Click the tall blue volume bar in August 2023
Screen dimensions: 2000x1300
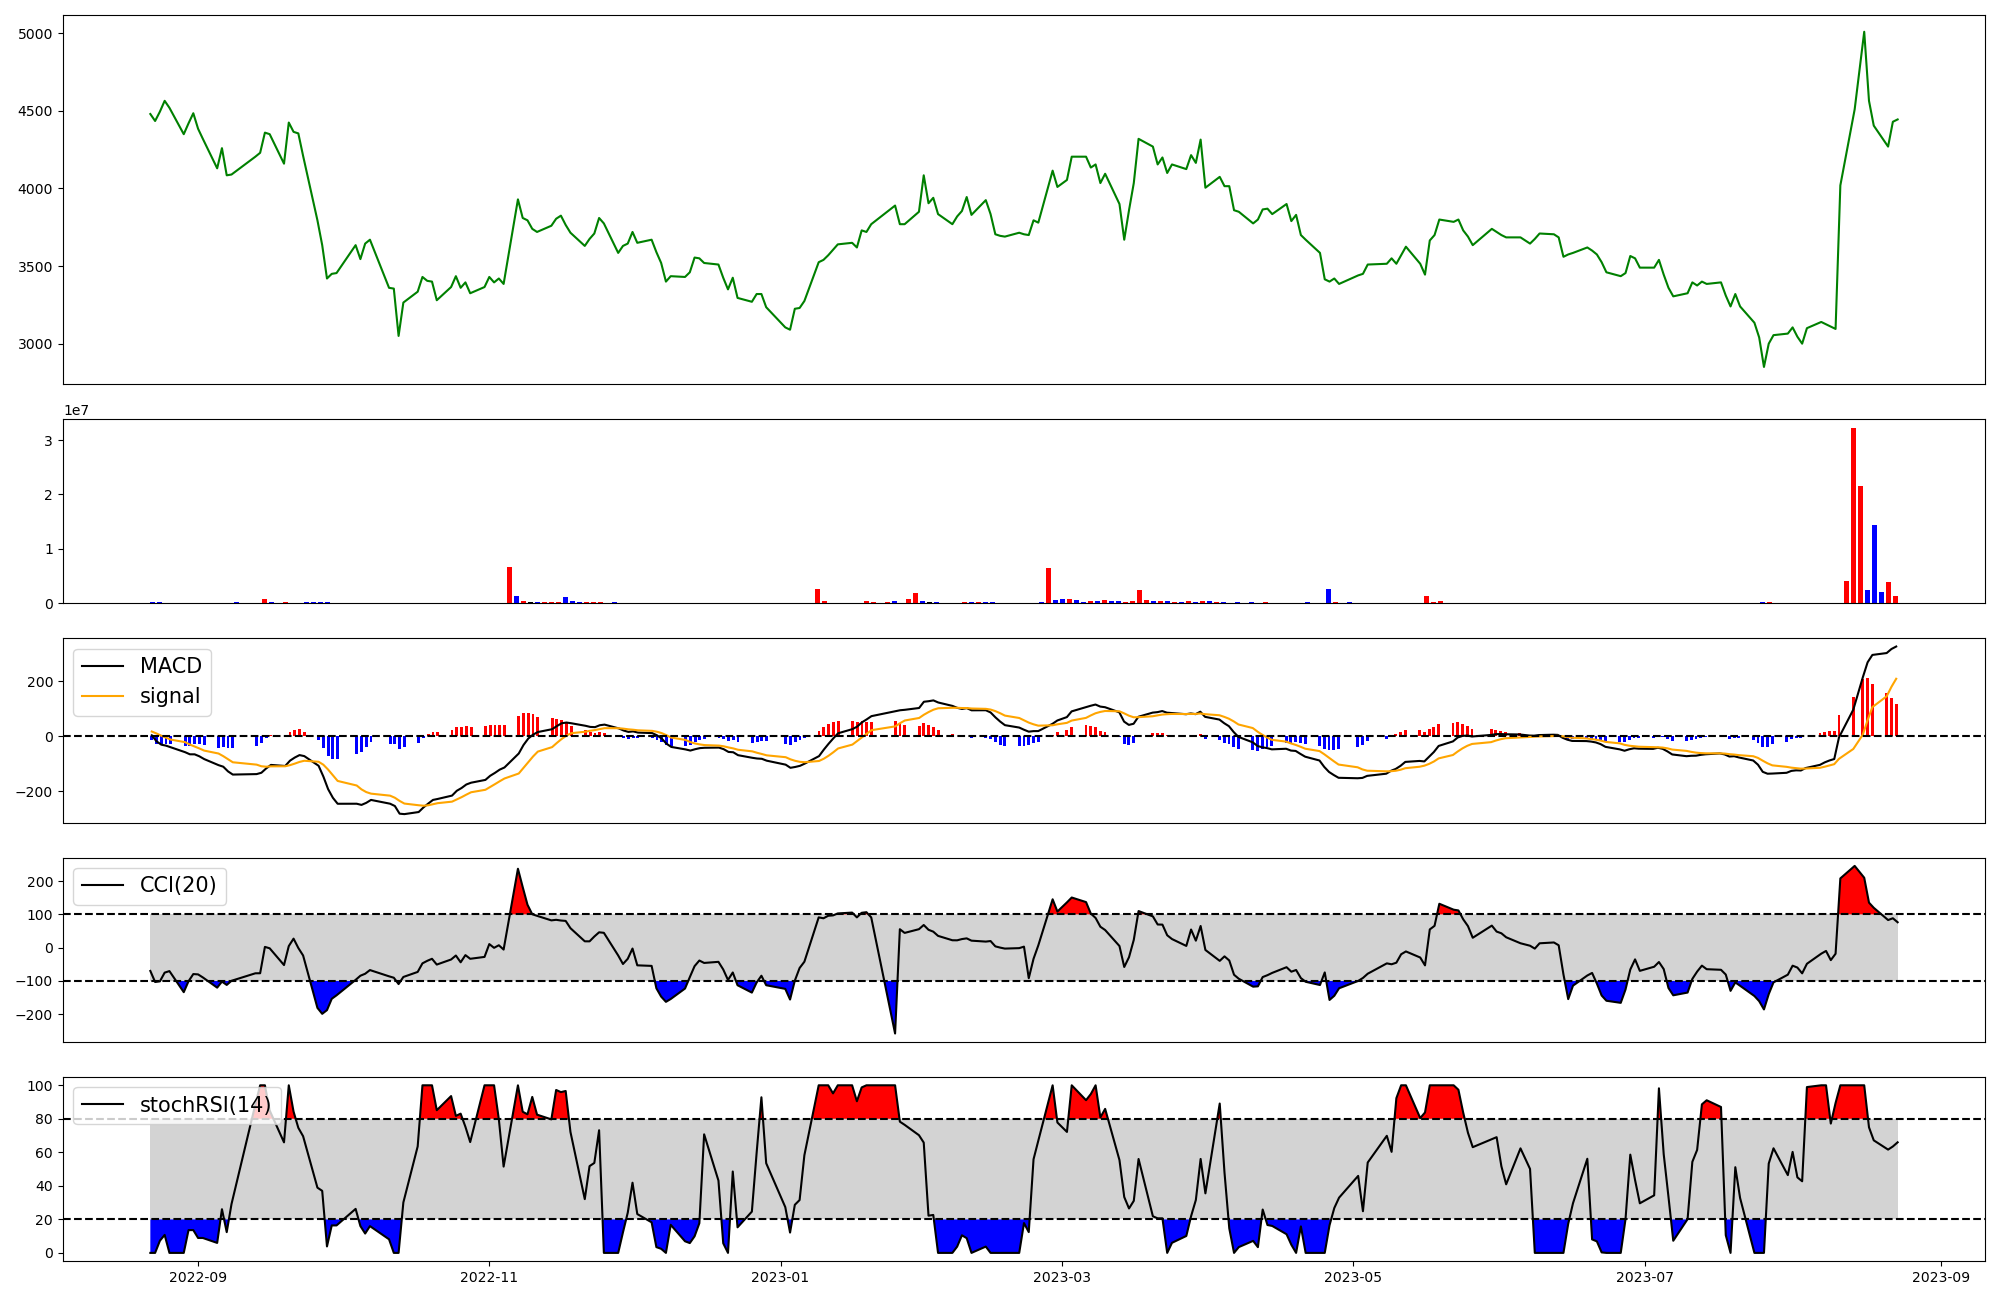point(1874,564)
